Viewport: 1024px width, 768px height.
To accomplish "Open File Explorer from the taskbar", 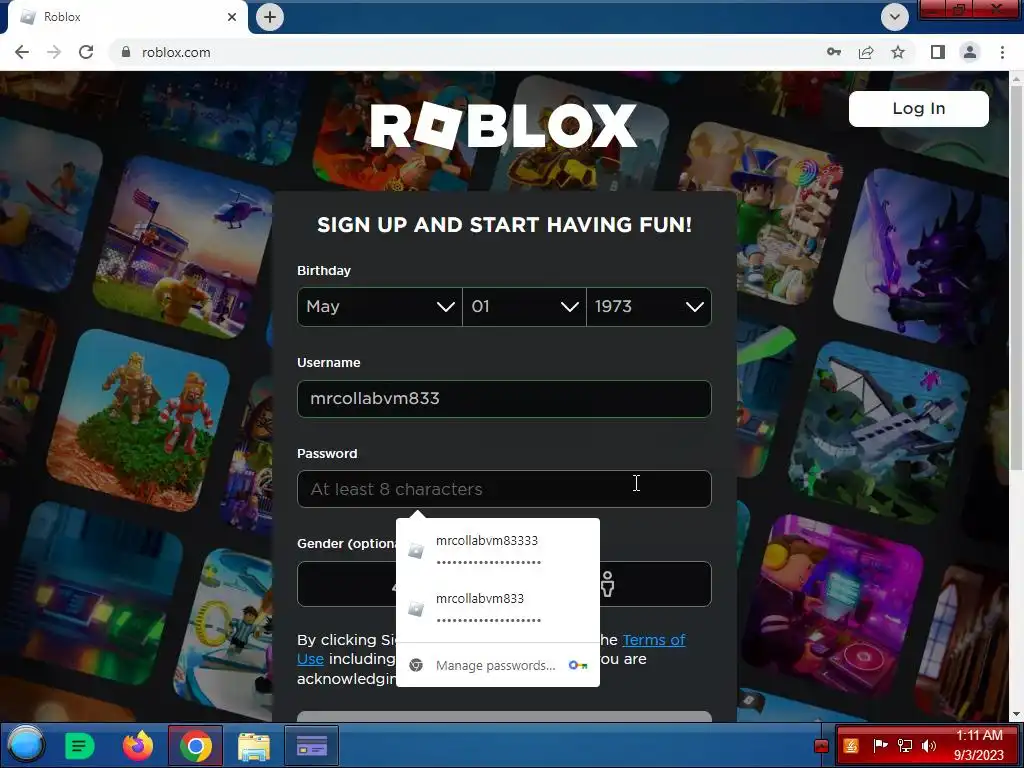I will tap(253, 745).
